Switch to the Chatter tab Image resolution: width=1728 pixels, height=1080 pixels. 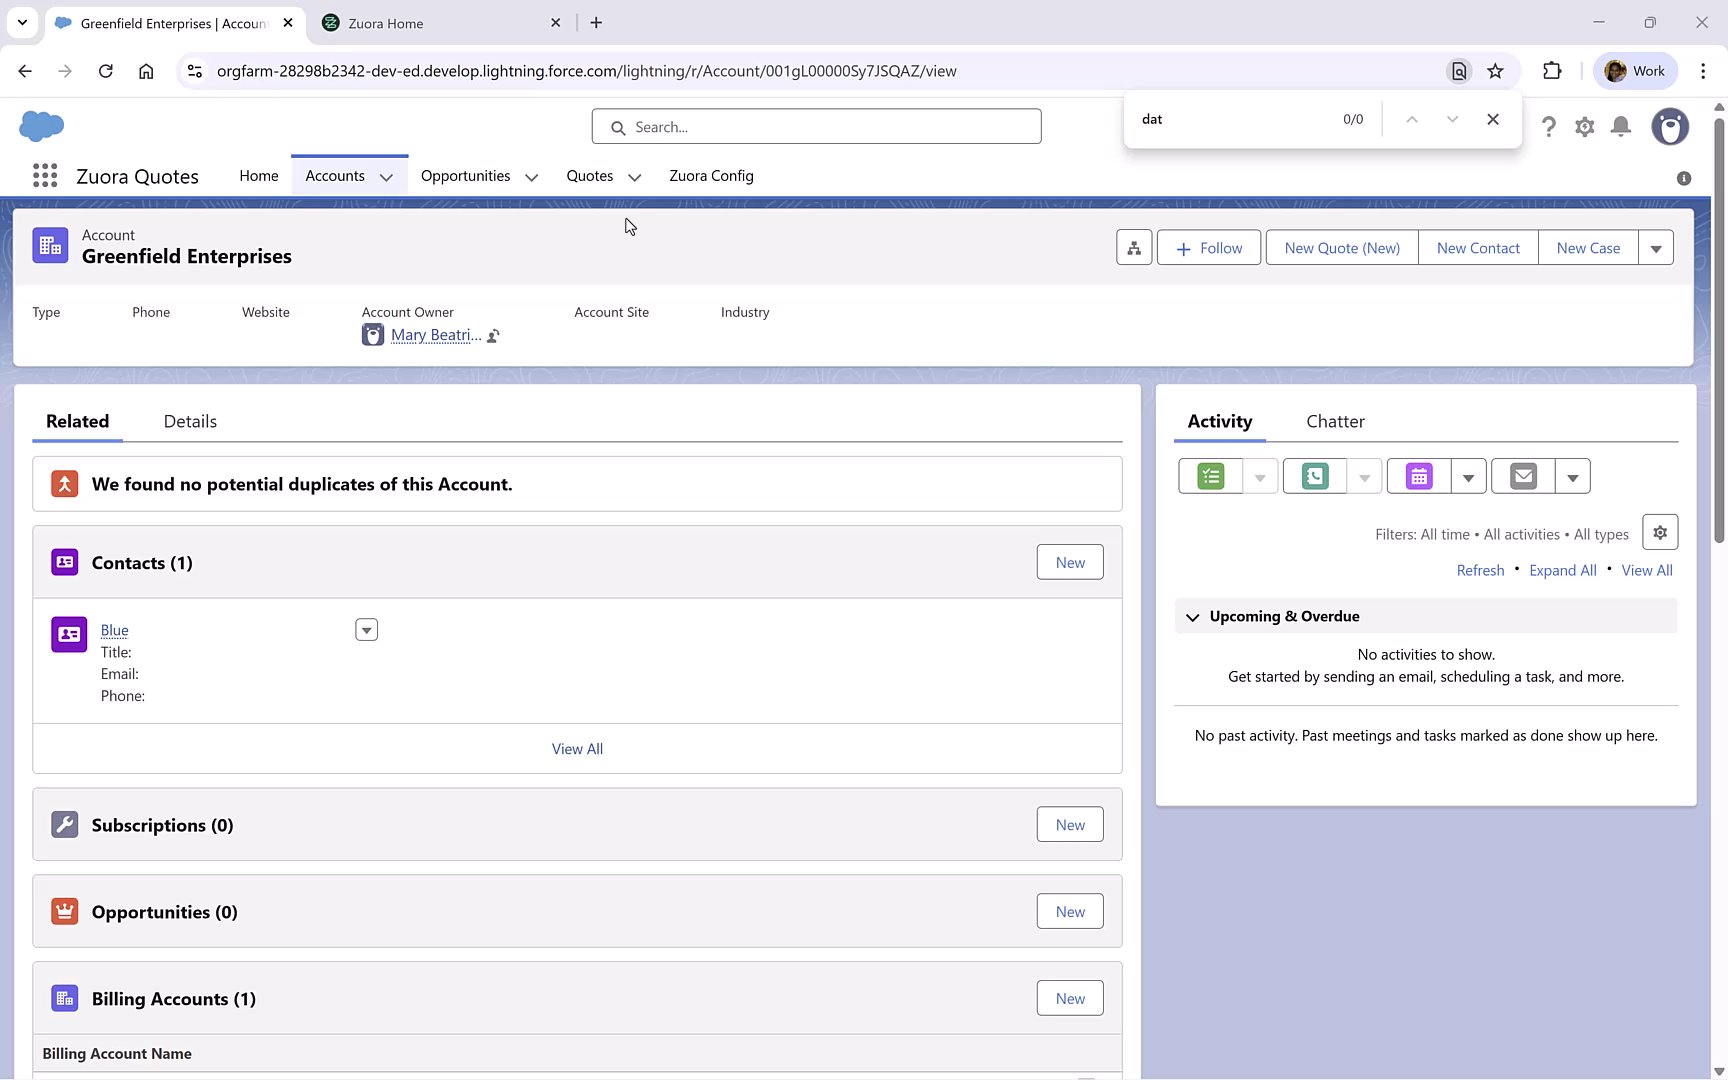click(x=1335, y=421)
